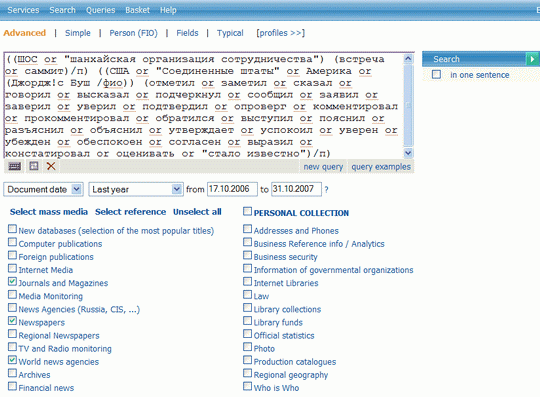Click the from date field
This screenshot has height=397, width=540.
[232, 189]
